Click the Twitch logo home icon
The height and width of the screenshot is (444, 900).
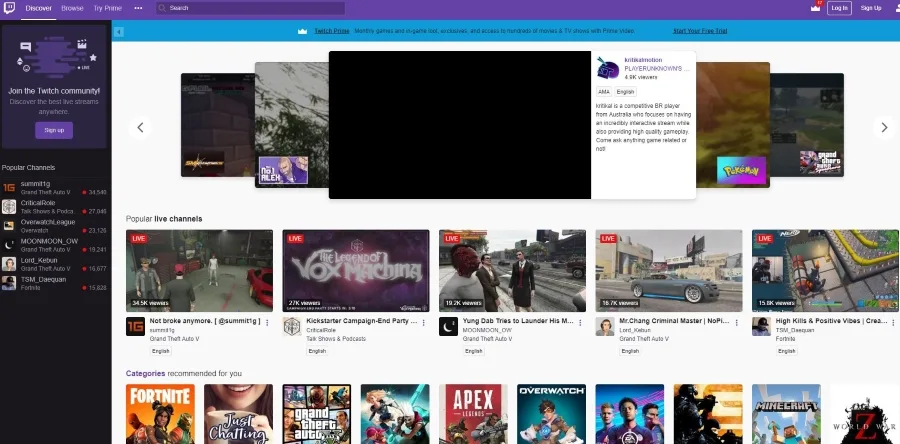(x=9, y=8)
